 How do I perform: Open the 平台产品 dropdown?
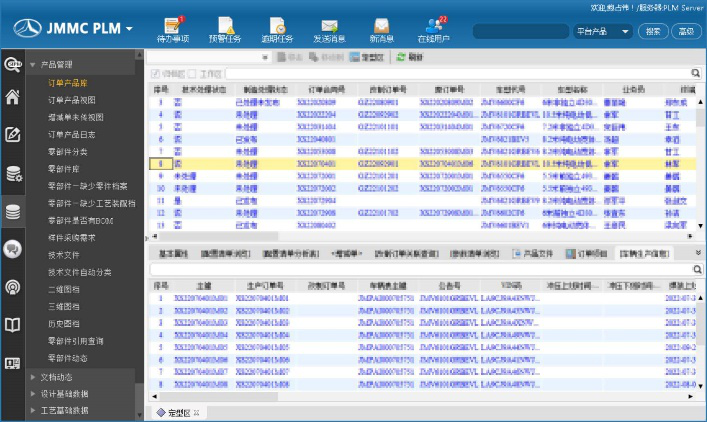coord(601,31)
